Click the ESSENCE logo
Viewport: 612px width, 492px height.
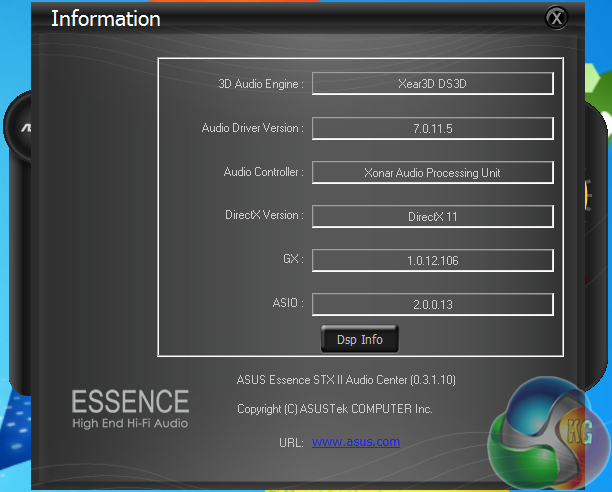tap(130, 401)
